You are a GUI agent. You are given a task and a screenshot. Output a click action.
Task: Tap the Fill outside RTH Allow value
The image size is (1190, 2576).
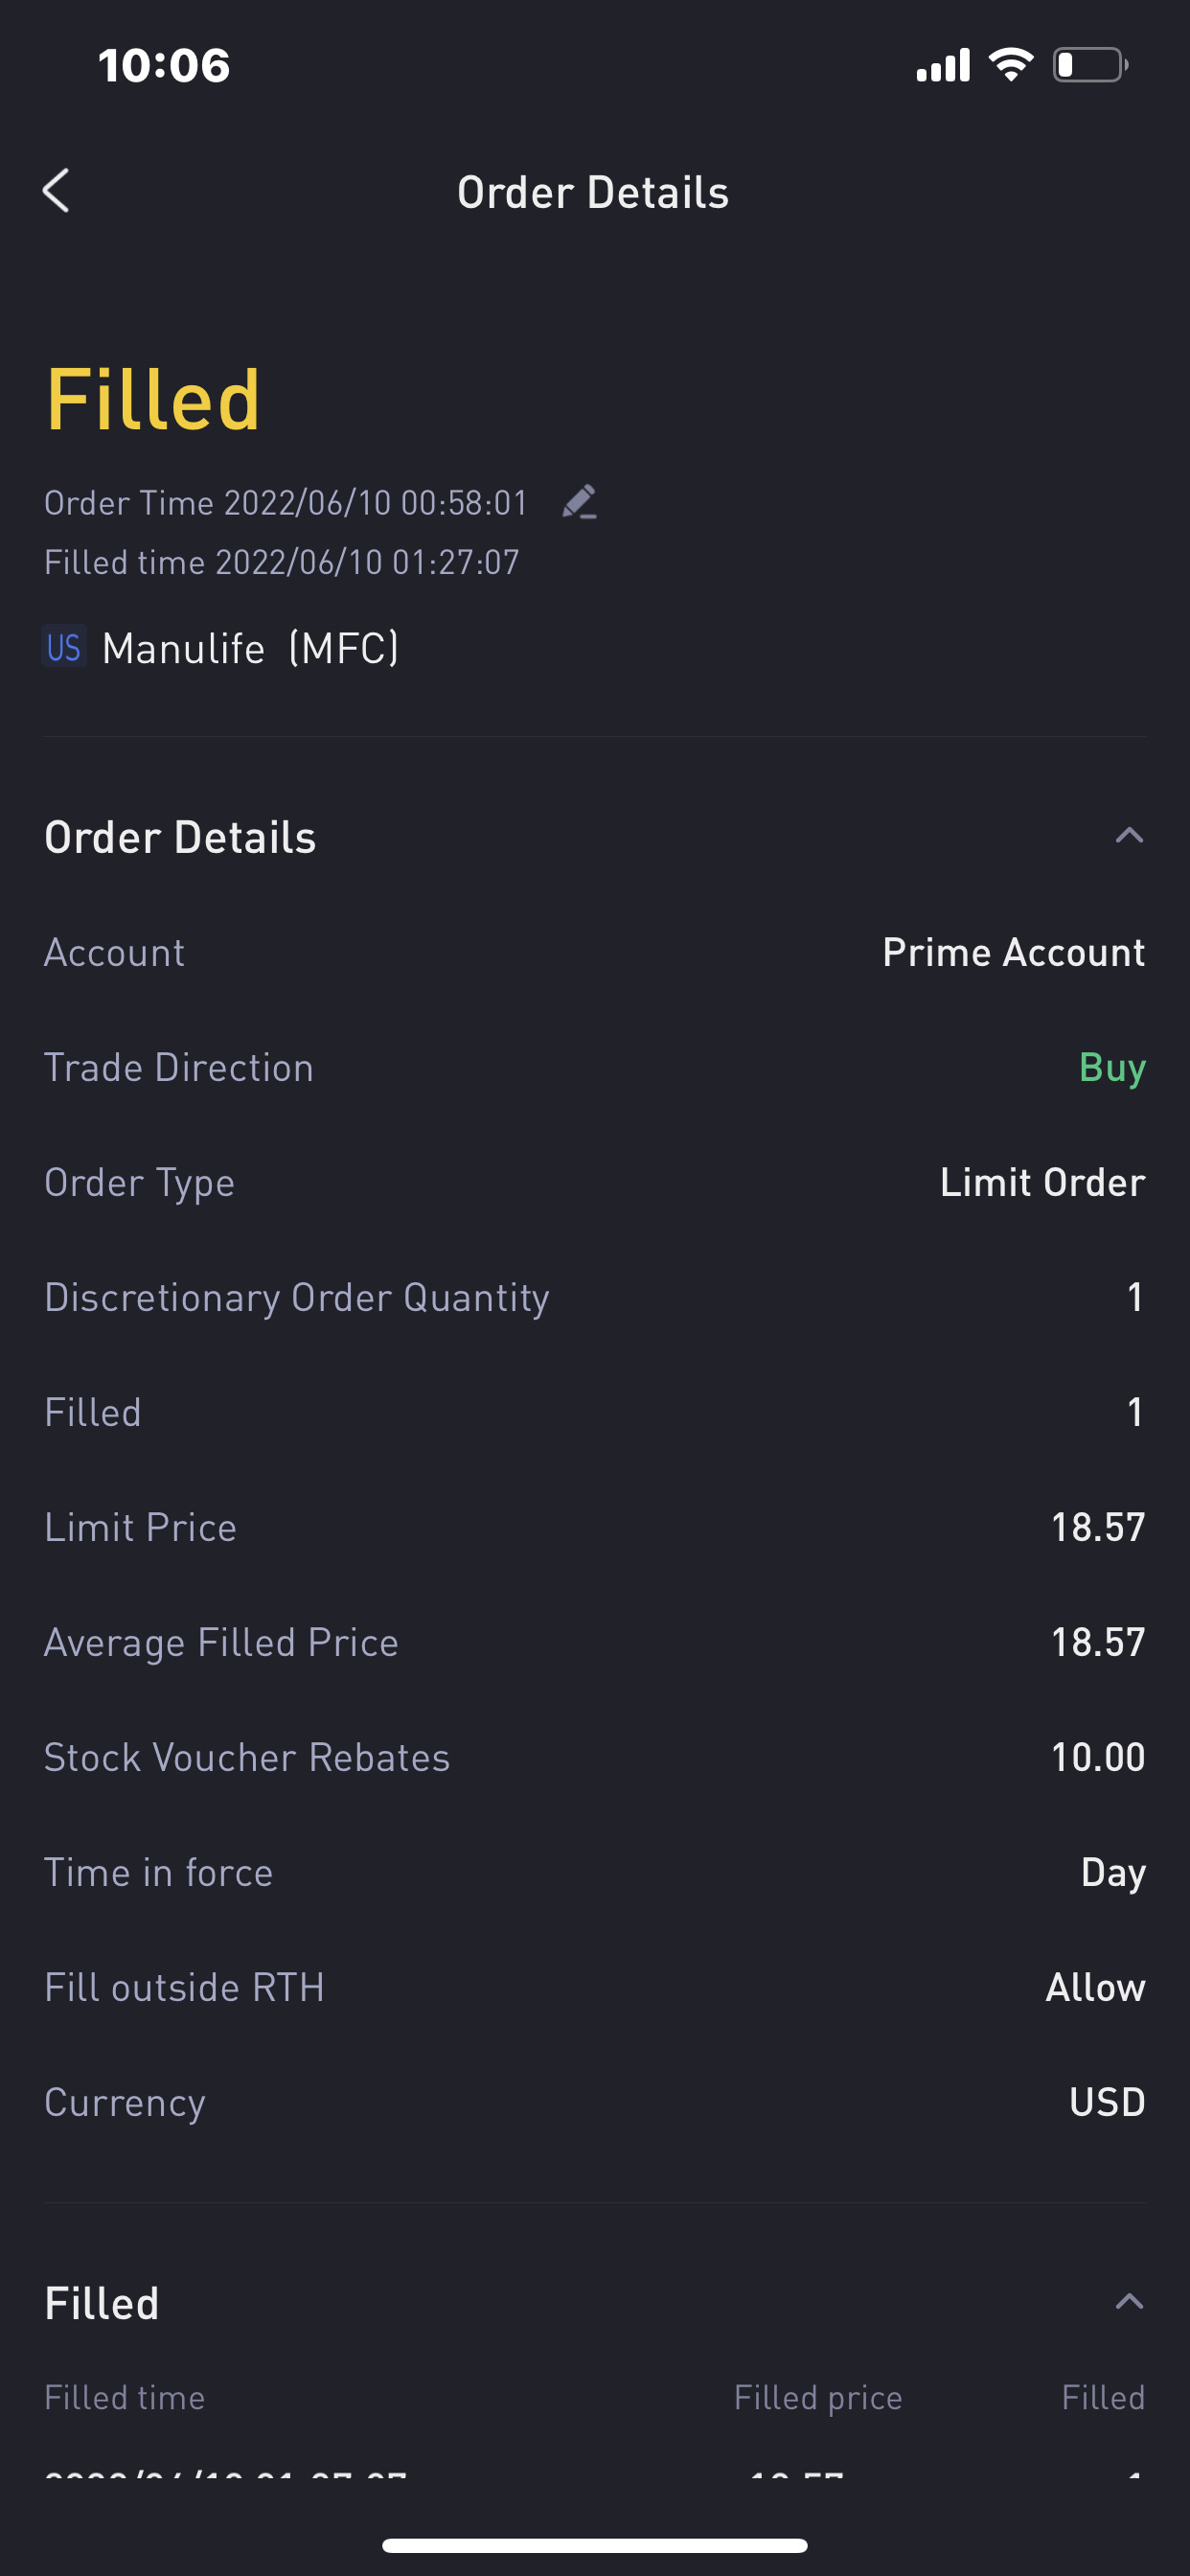click(1094, 1987)
